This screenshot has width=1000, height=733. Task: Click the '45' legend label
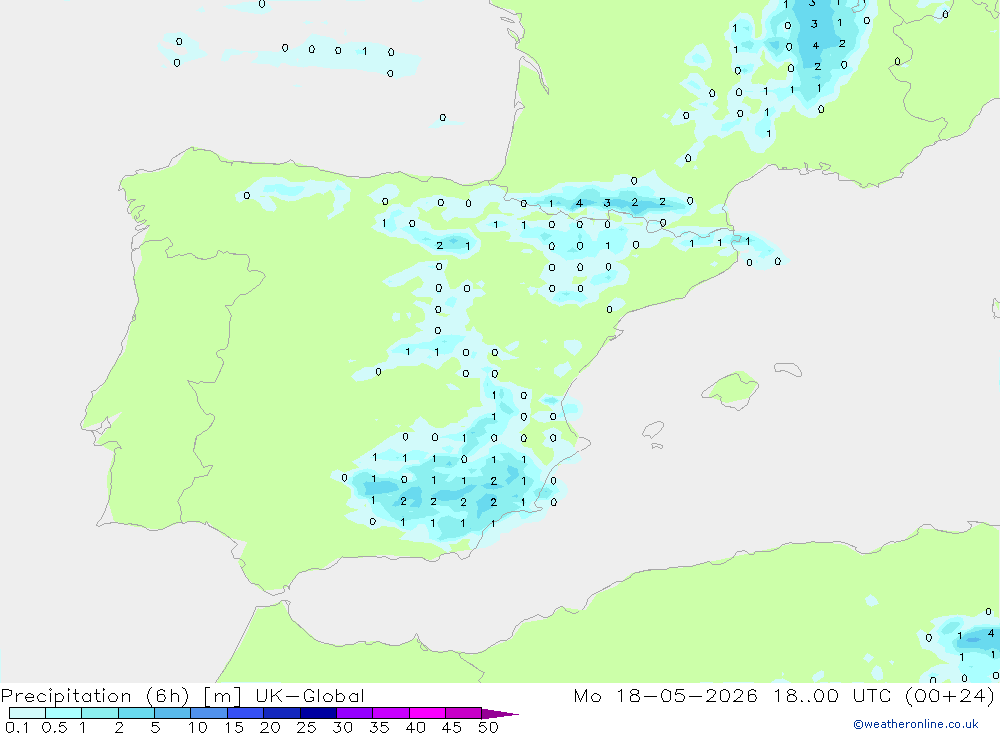(452, 727)
